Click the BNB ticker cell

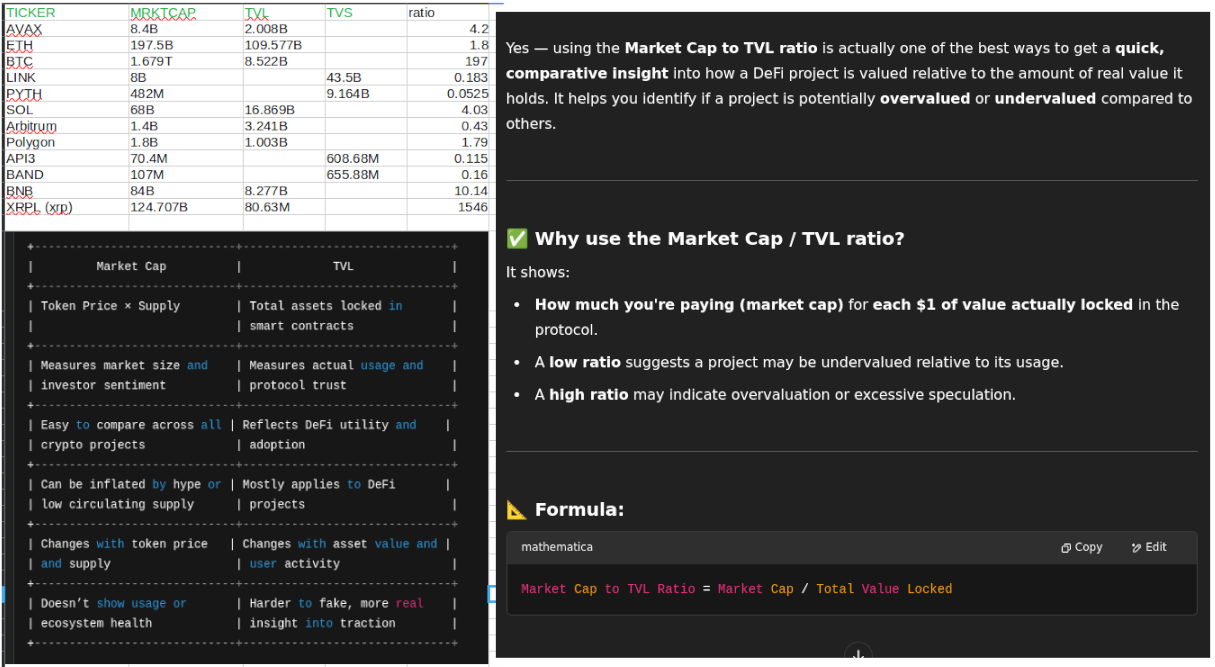(x=66, y=190)
